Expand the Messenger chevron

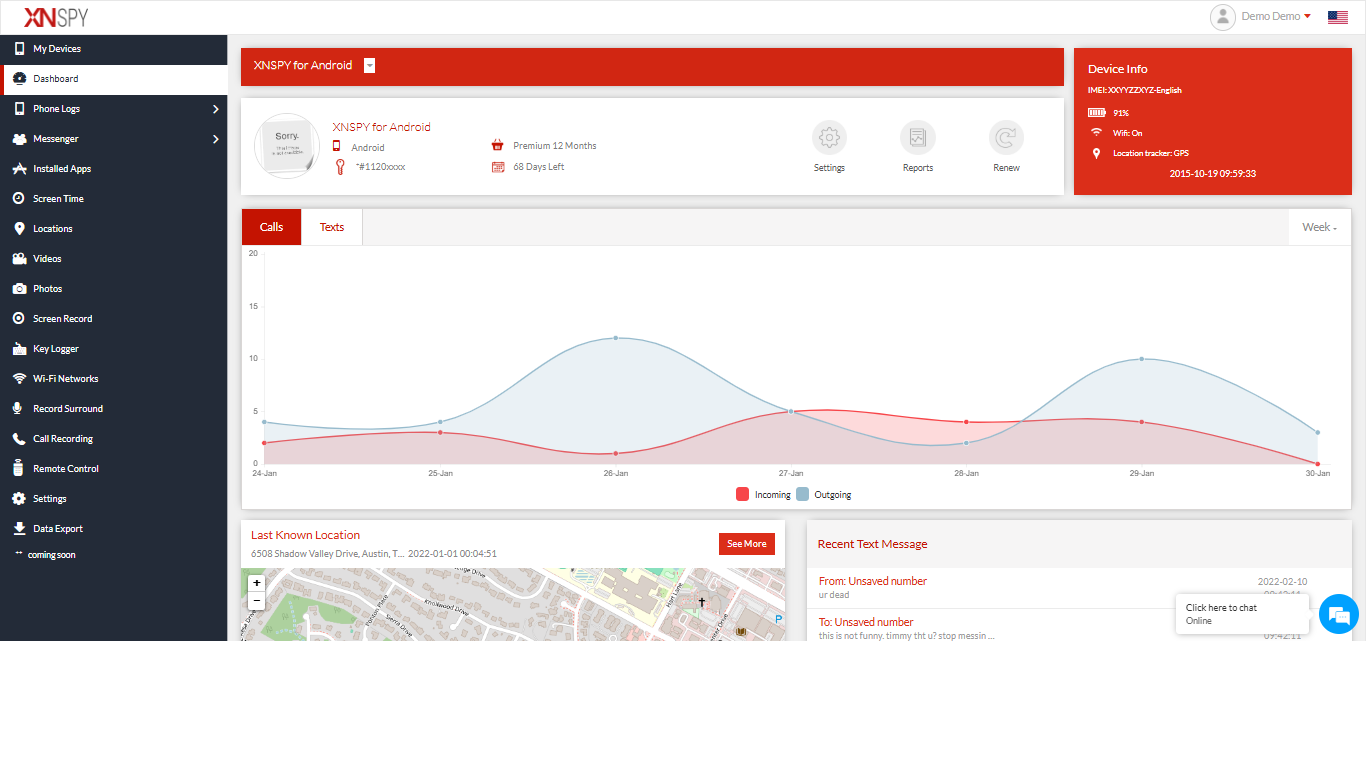coord(215,139)
